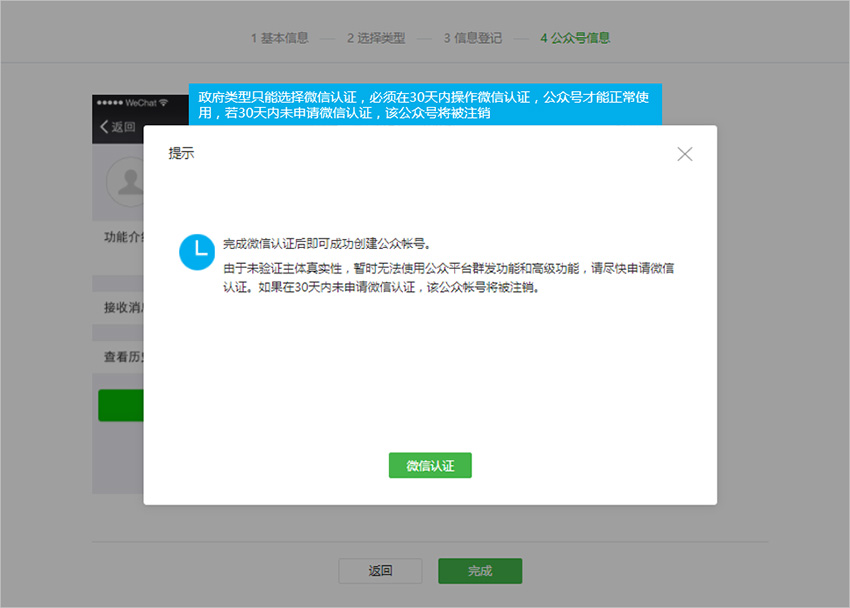Image resolution: width=850 pixels, height=608 pixels.
Task: Go to step 1 基本信息
Action: click(x=279, y=38)
